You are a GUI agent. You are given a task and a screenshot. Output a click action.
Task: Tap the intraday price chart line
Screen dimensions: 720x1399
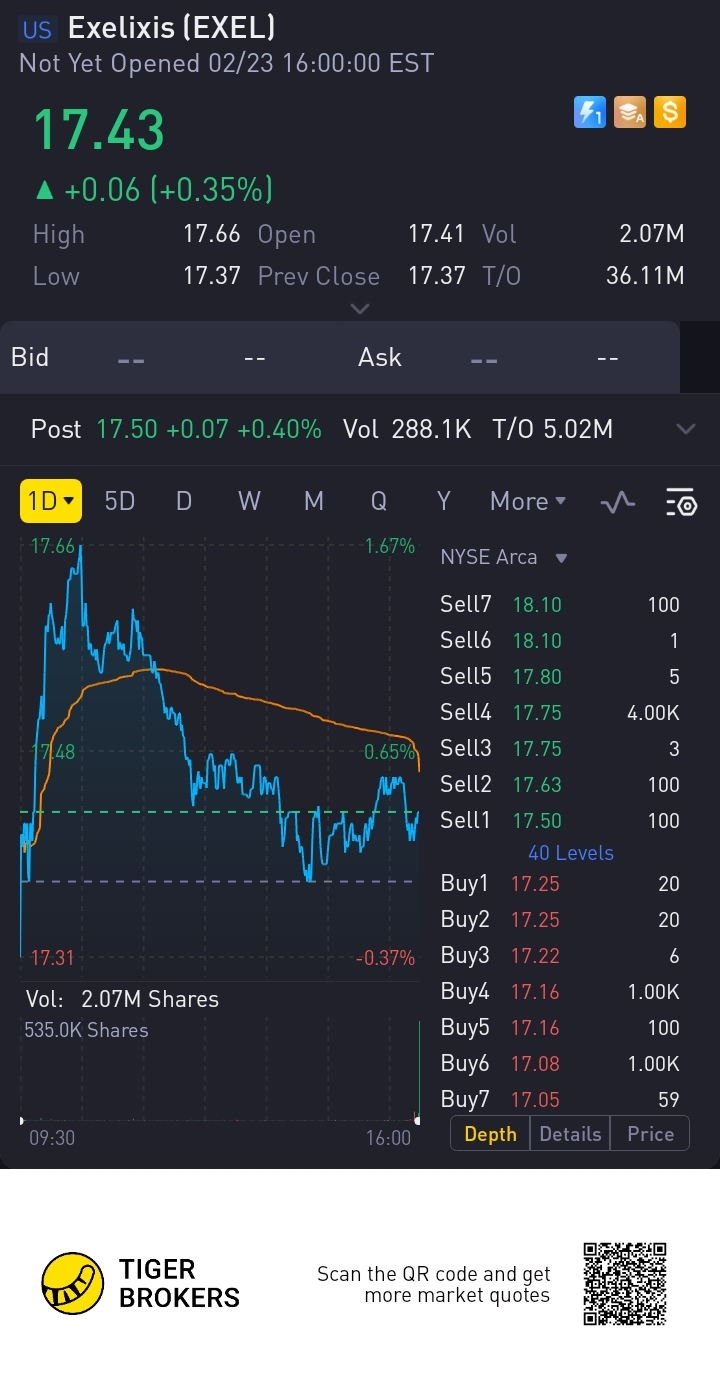pos(220,750)
